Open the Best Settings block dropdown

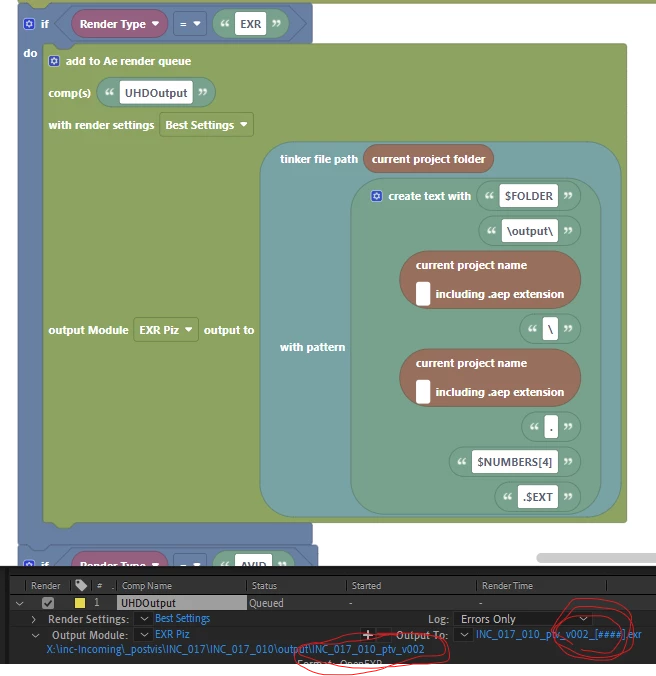[206, 125]
